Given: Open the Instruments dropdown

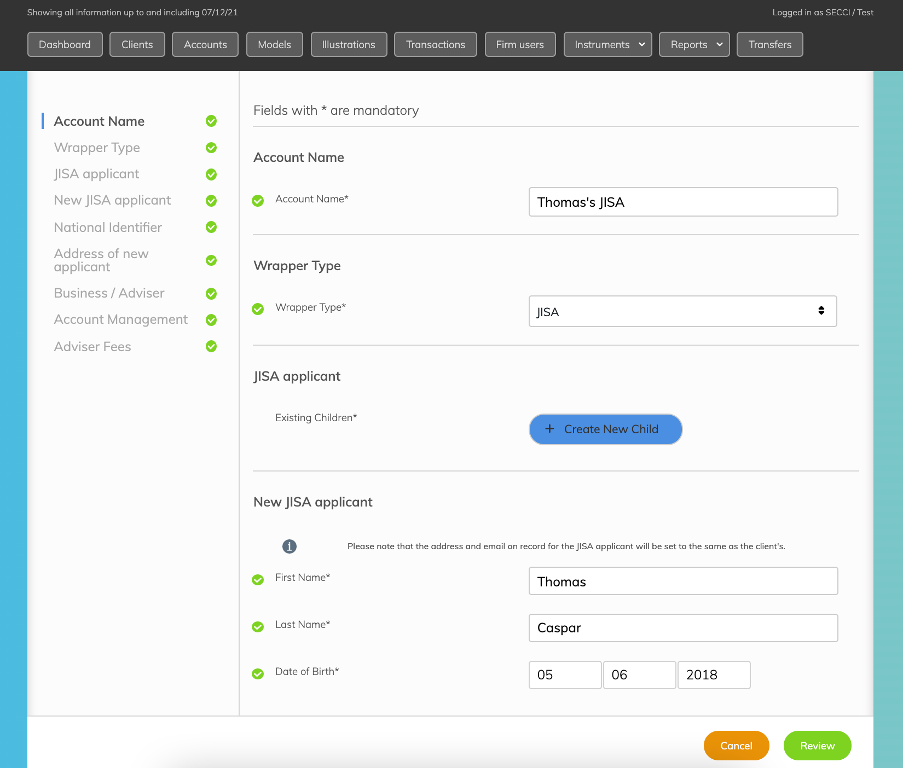Looking at the screenshot, I should click(607, 44).
